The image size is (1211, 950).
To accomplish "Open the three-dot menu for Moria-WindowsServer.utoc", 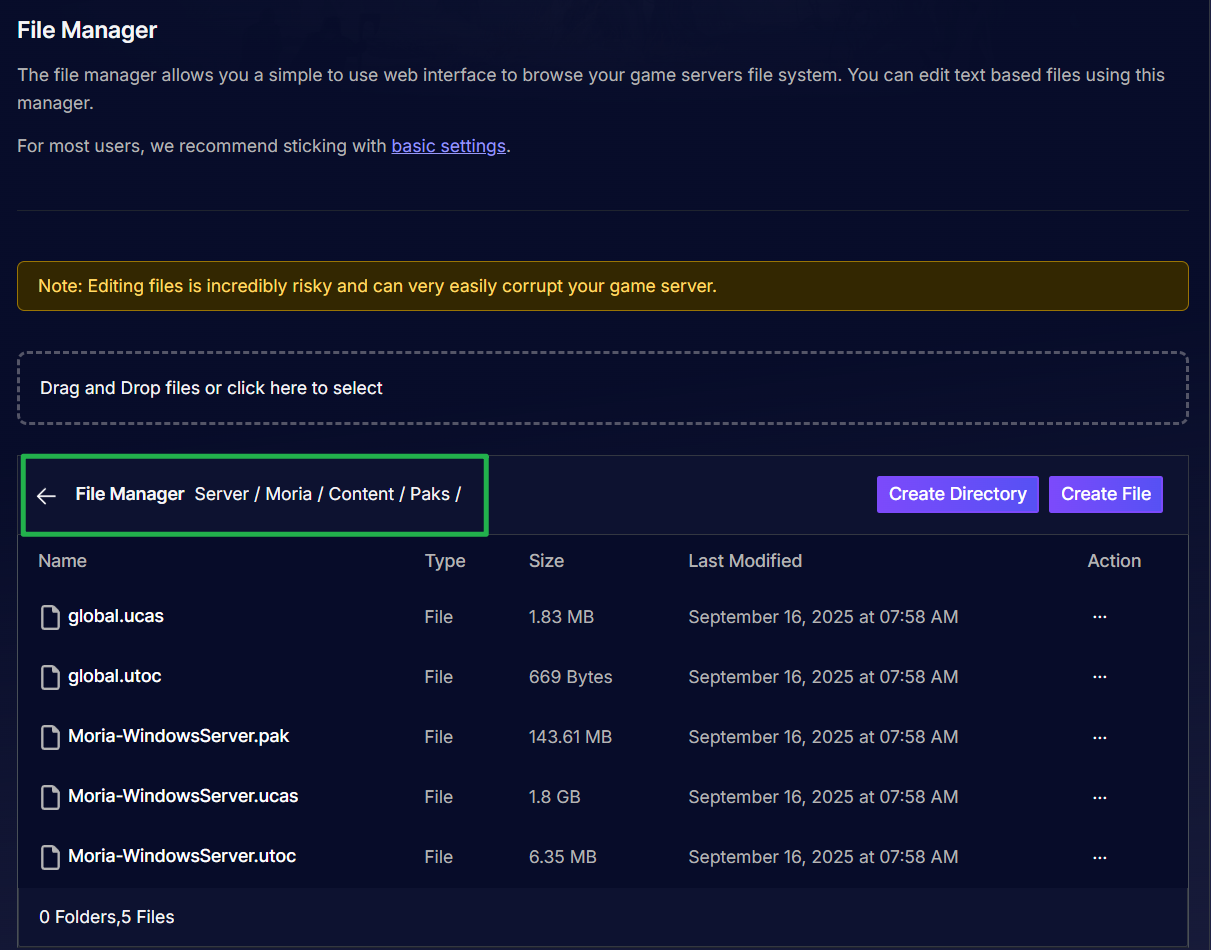I will coord(1099,857).
